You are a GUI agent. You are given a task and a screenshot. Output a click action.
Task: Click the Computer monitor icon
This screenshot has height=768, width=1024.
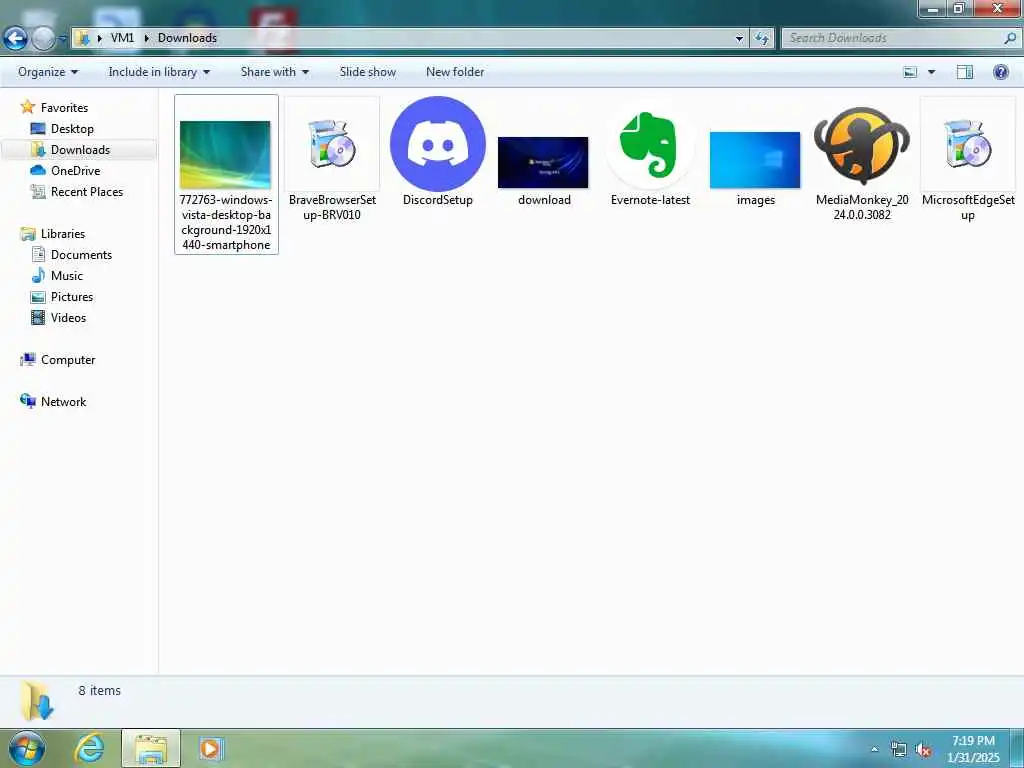tap(28, 359)
